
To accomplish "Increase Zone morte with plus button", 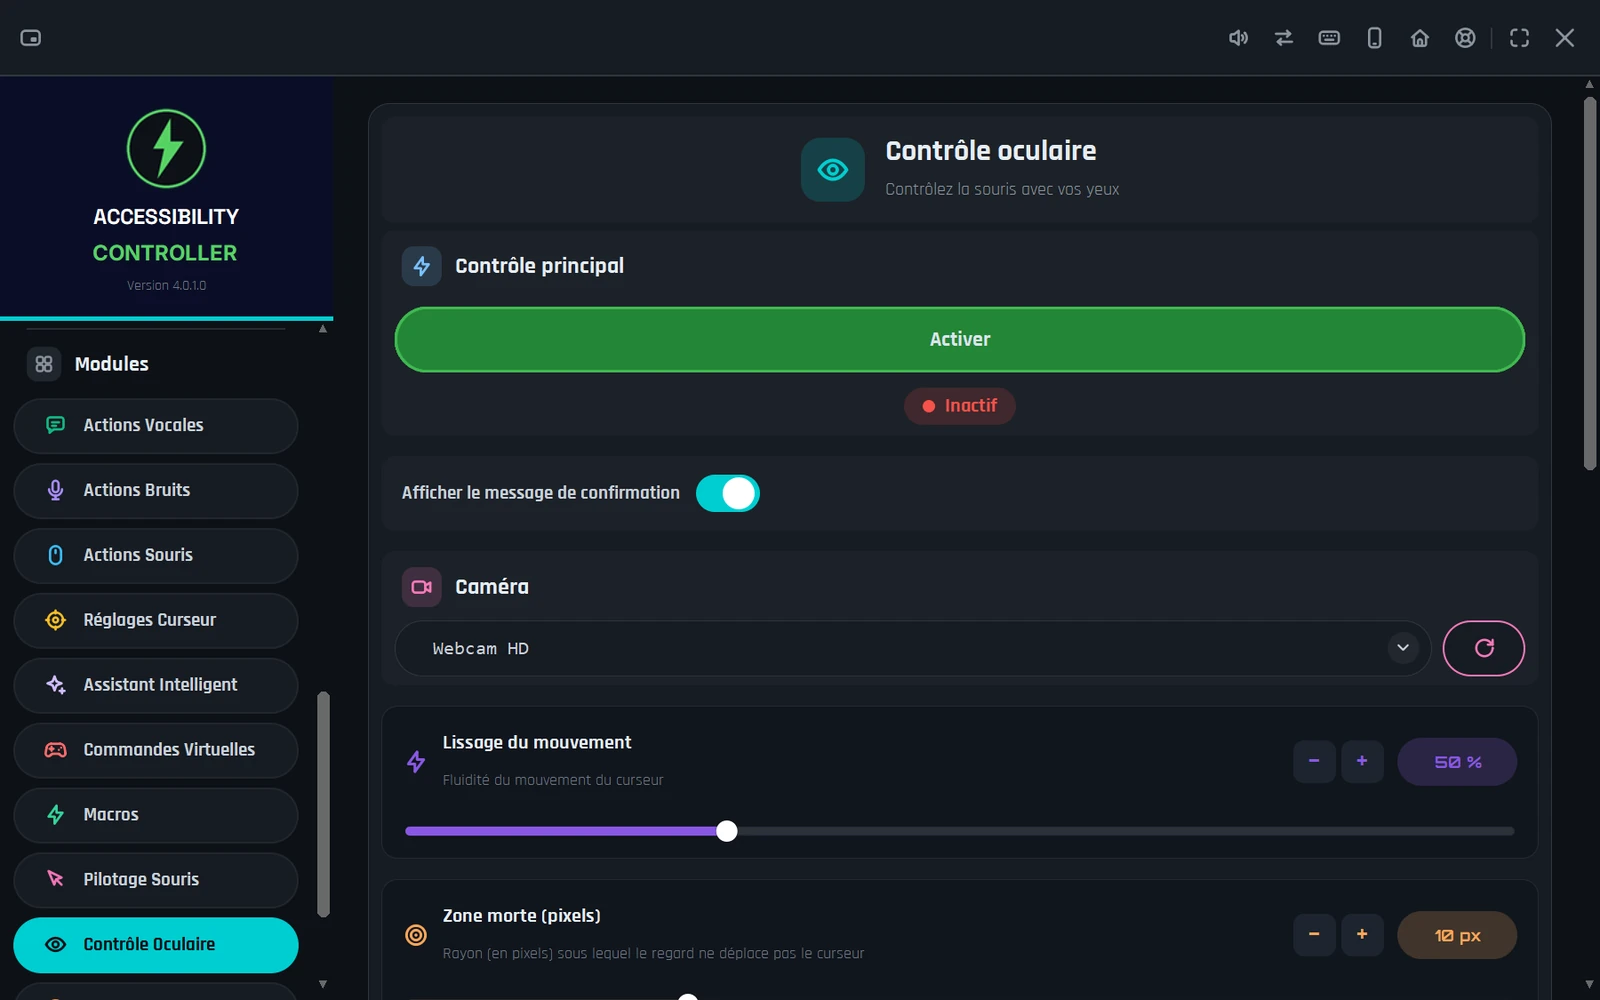I will [x=1362, y=935].
